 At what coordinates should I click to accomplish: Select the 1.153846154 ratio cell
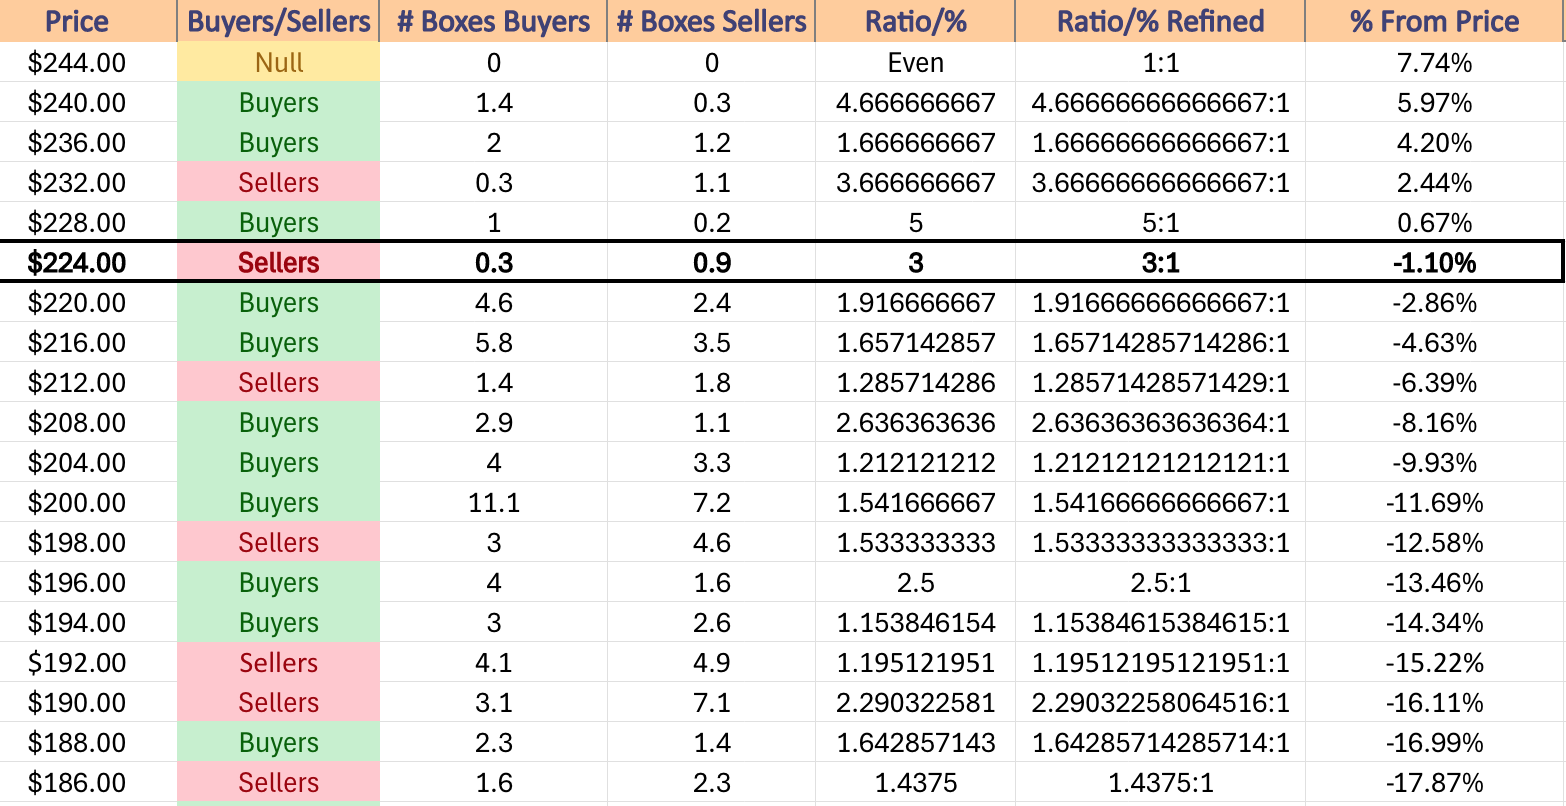[915, 623]
